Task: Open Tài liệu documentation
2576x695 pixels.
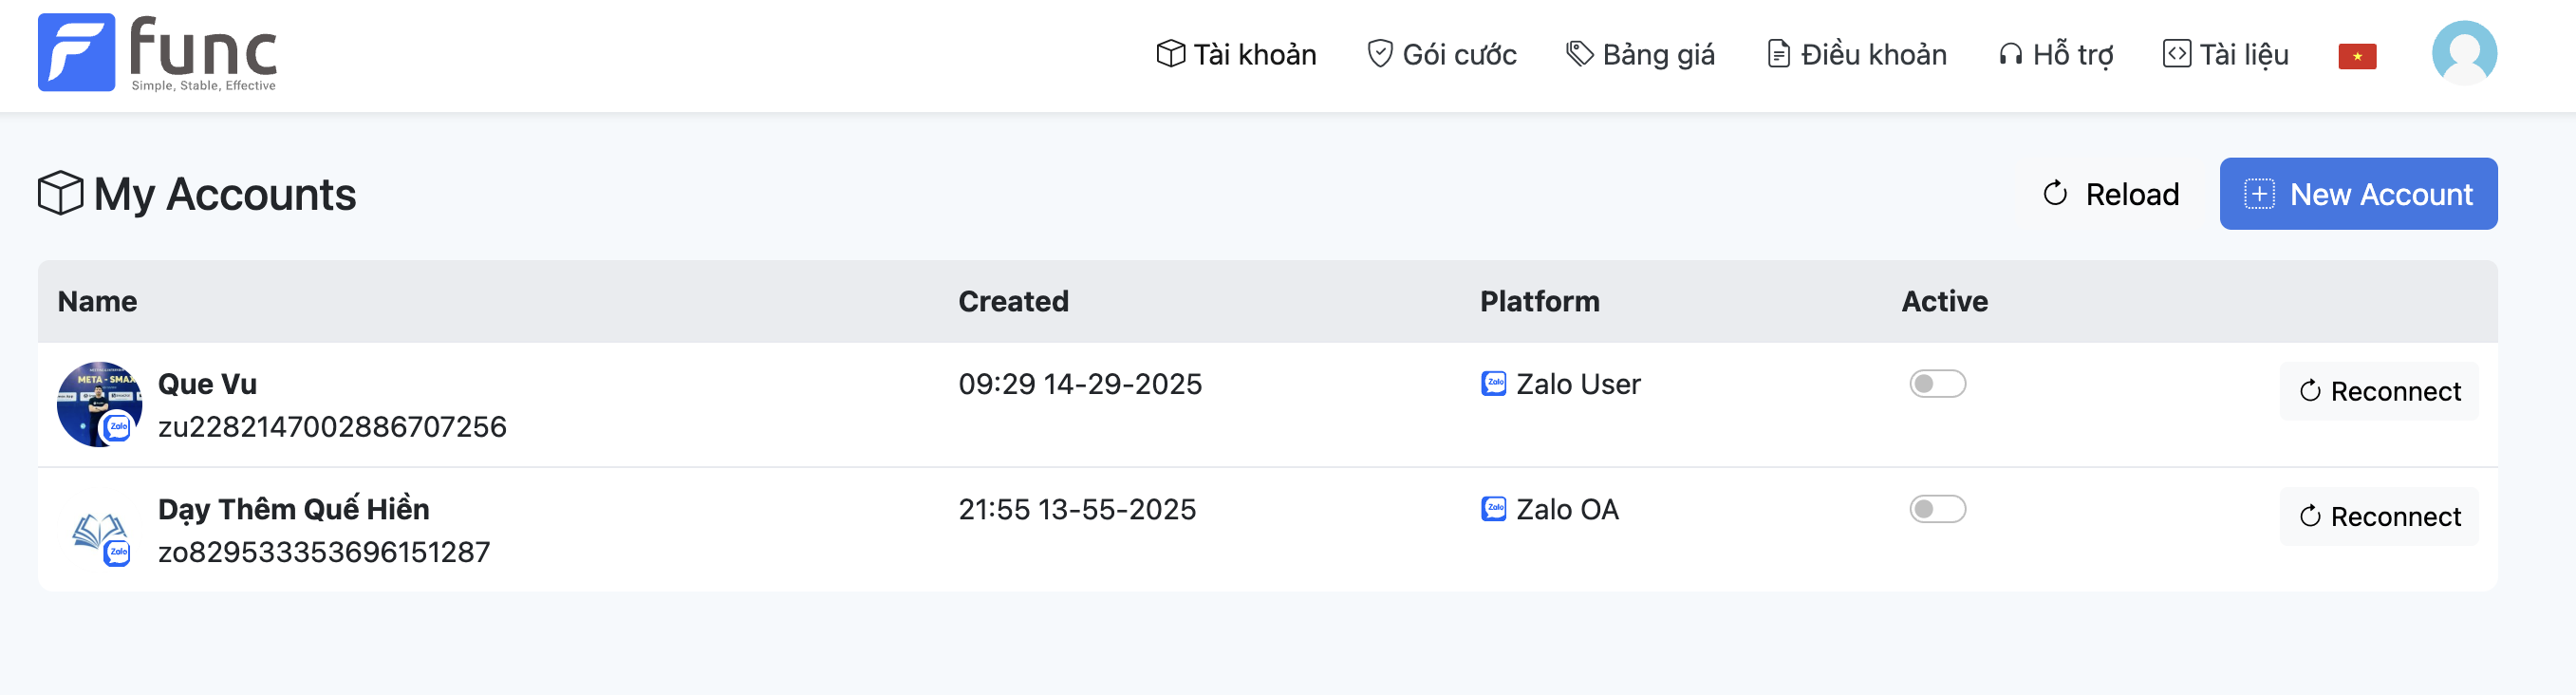Action: click(x=2225, y=54)
